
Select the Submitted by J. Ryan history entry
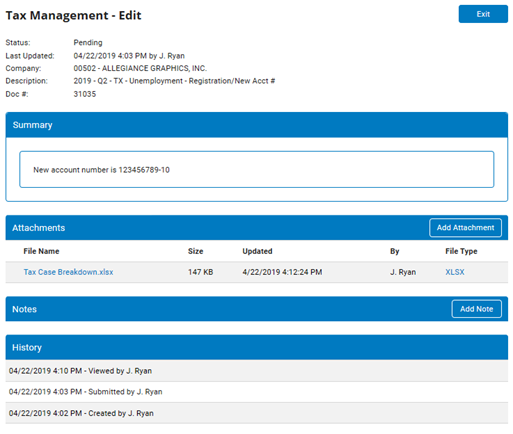tap(257, 392)
